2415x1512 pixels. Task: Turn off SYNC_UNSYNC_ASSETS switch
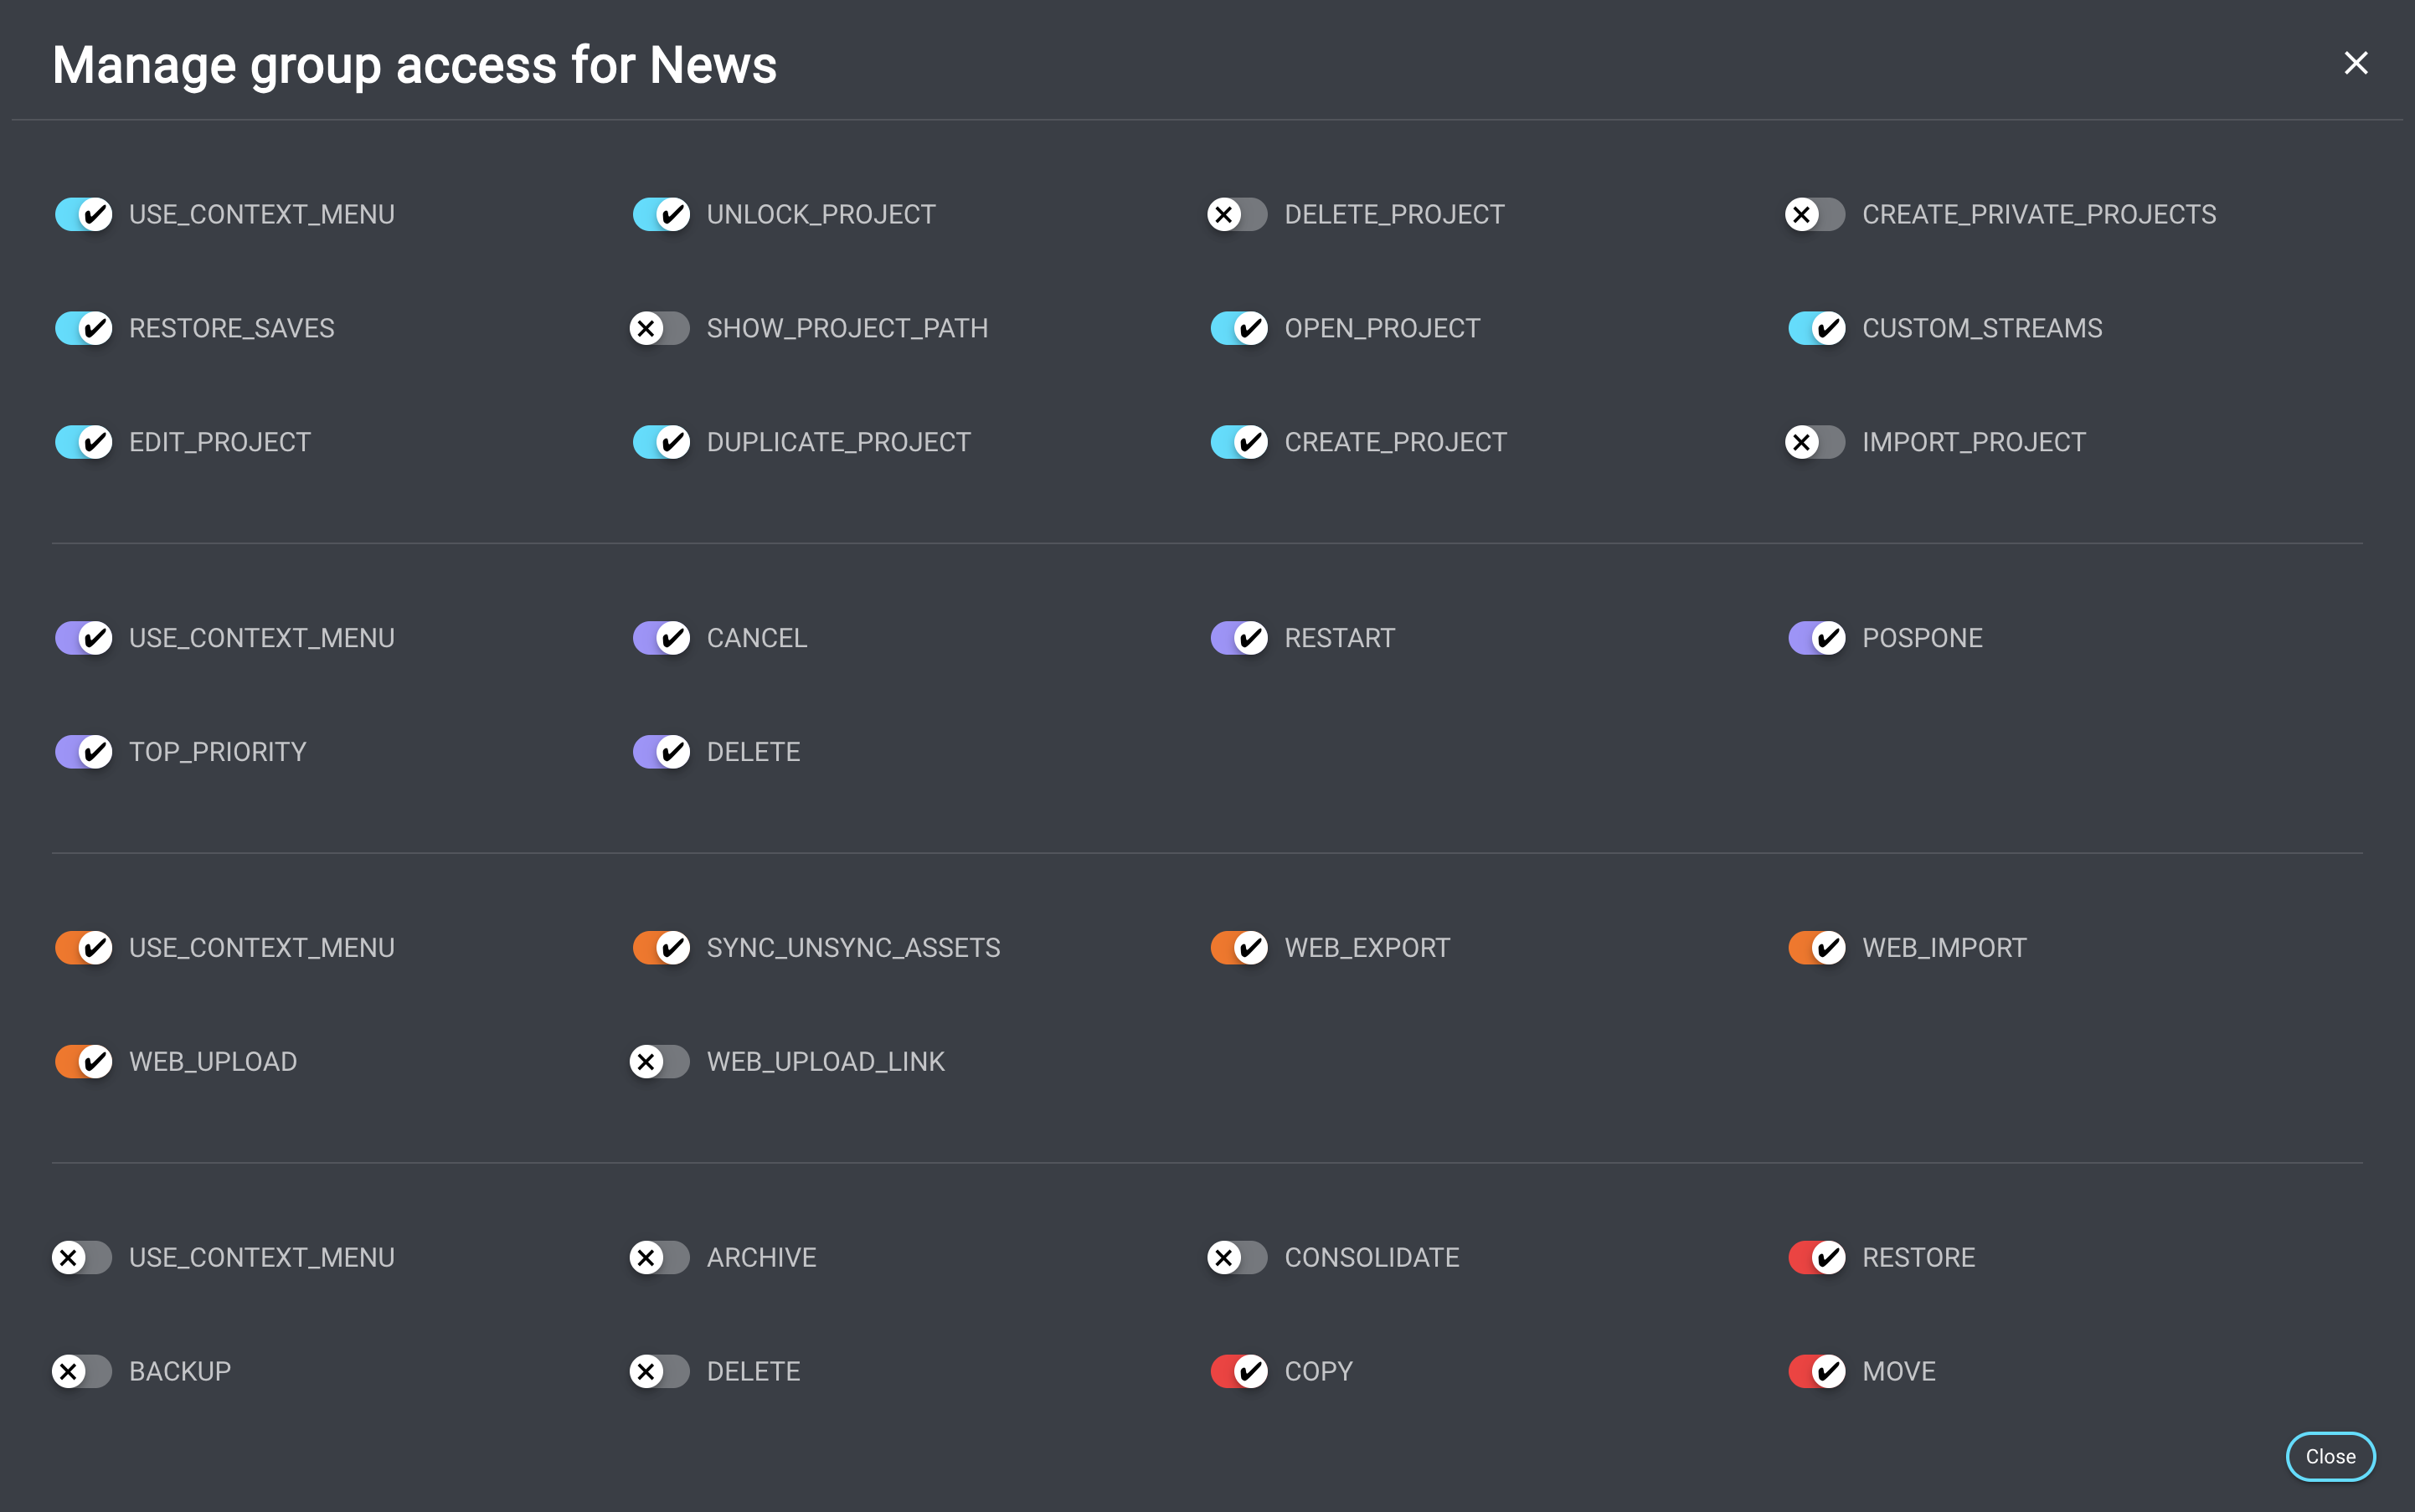click(x=661, y=947)
